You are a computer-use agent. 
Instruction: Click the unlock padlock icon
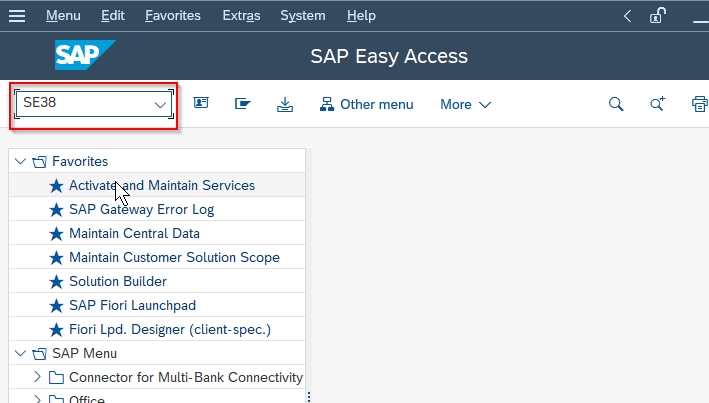point(657,16)
